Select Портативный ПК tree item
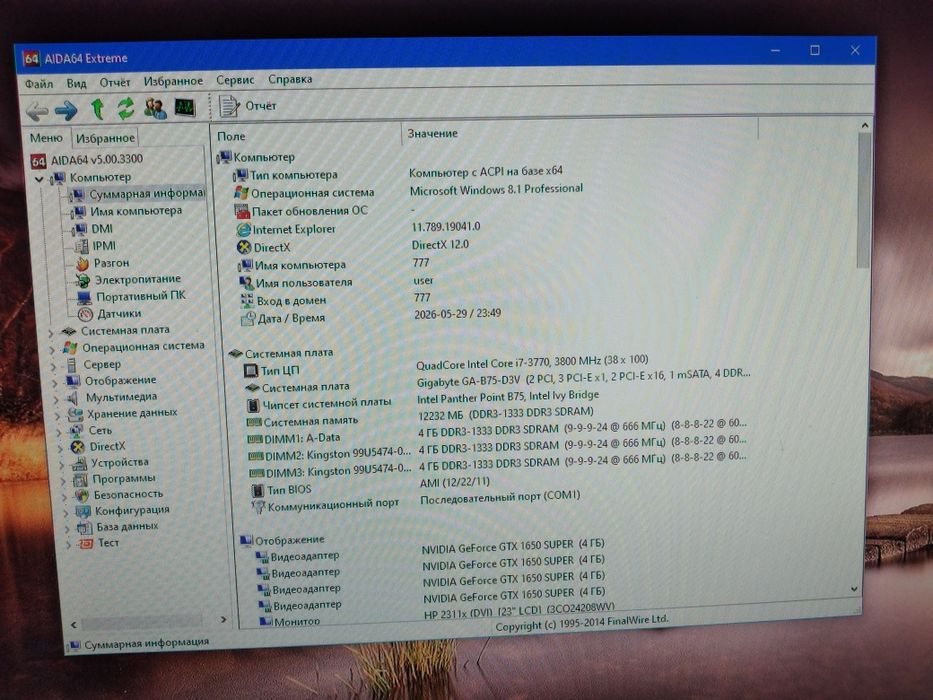Screen dimensions: 933x700 point(132,296)
